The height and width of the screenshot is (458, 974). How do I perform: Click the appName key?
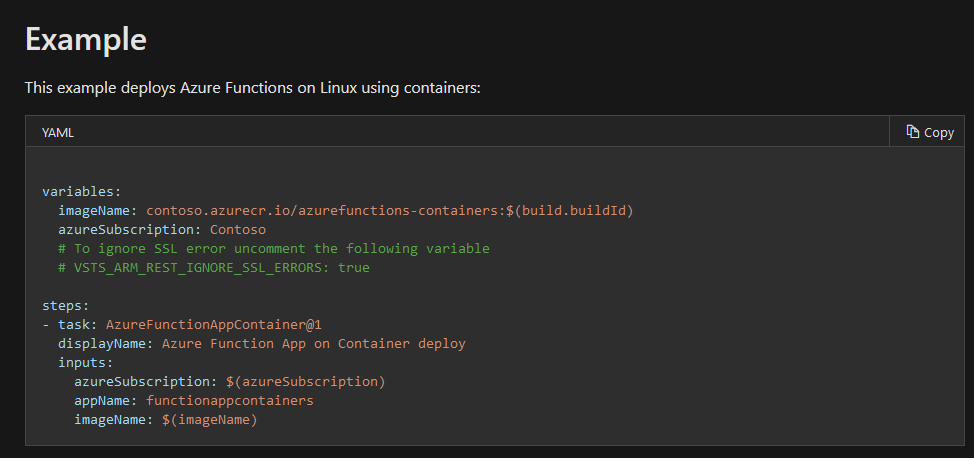pos(106,401)
